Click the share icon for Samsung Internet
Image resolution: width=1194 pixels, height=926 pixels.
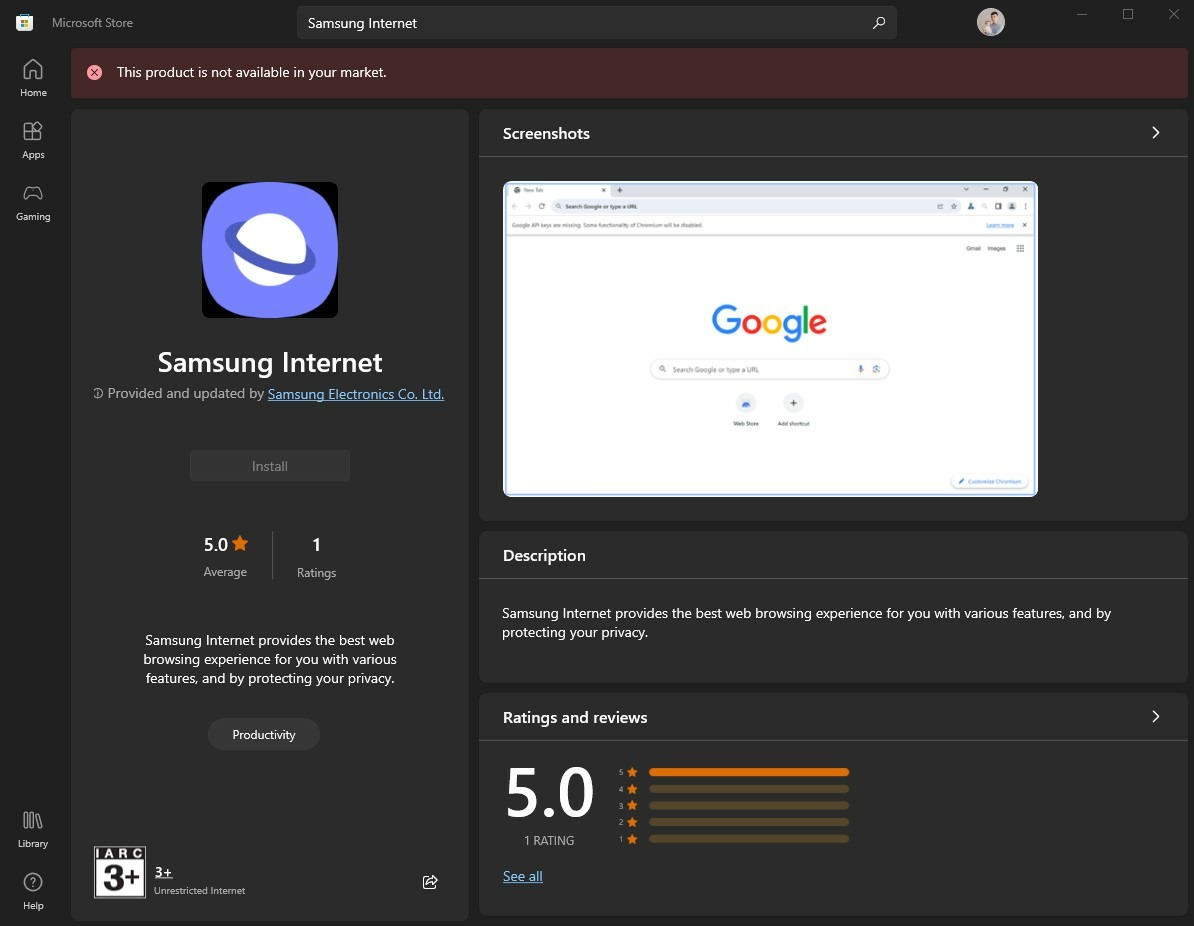coord(430,882)
